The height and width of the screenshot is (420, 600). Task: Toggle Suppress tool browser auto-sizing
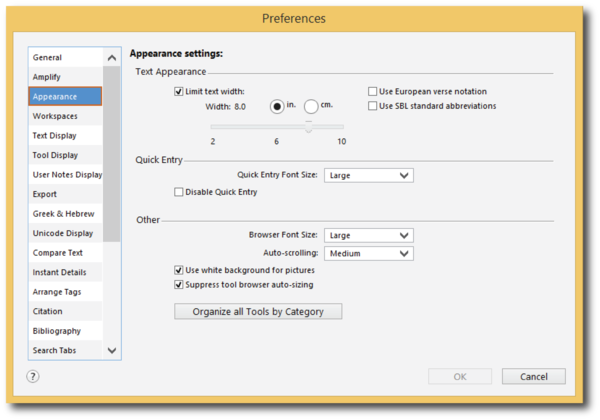point(178,285)
